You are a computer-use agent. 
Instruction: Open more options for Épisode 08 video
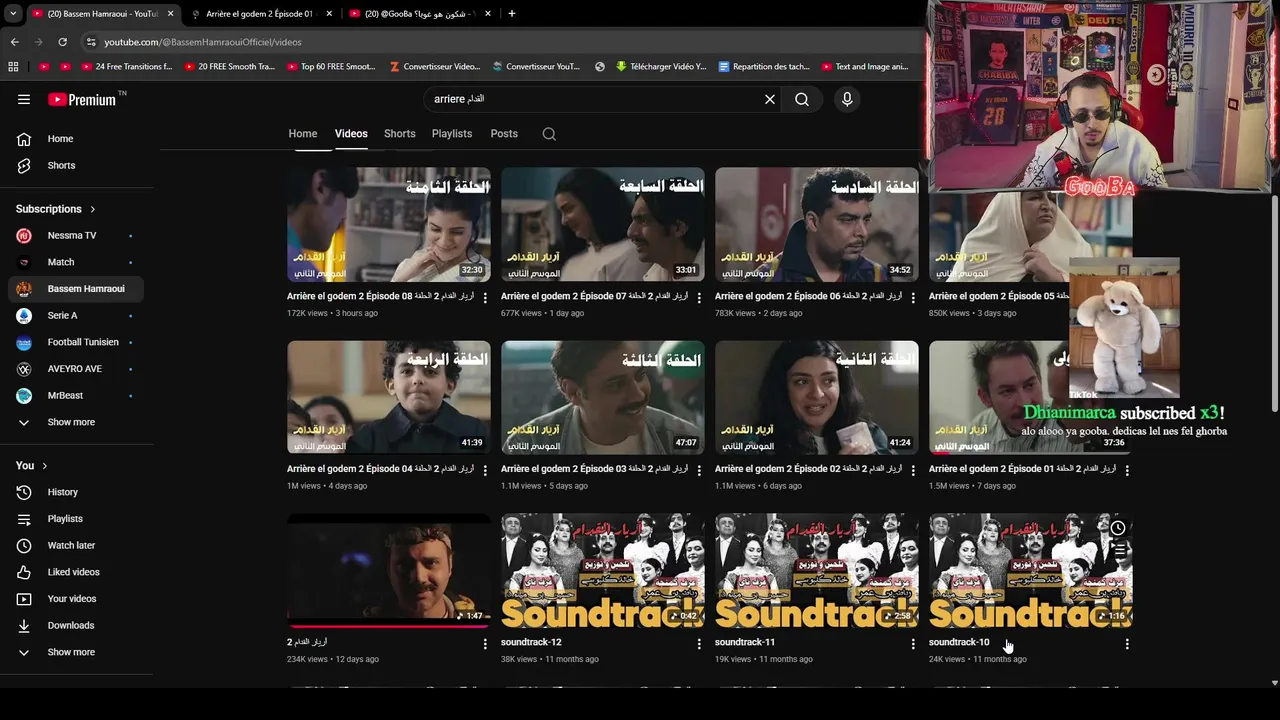click(x=485, y=298)
